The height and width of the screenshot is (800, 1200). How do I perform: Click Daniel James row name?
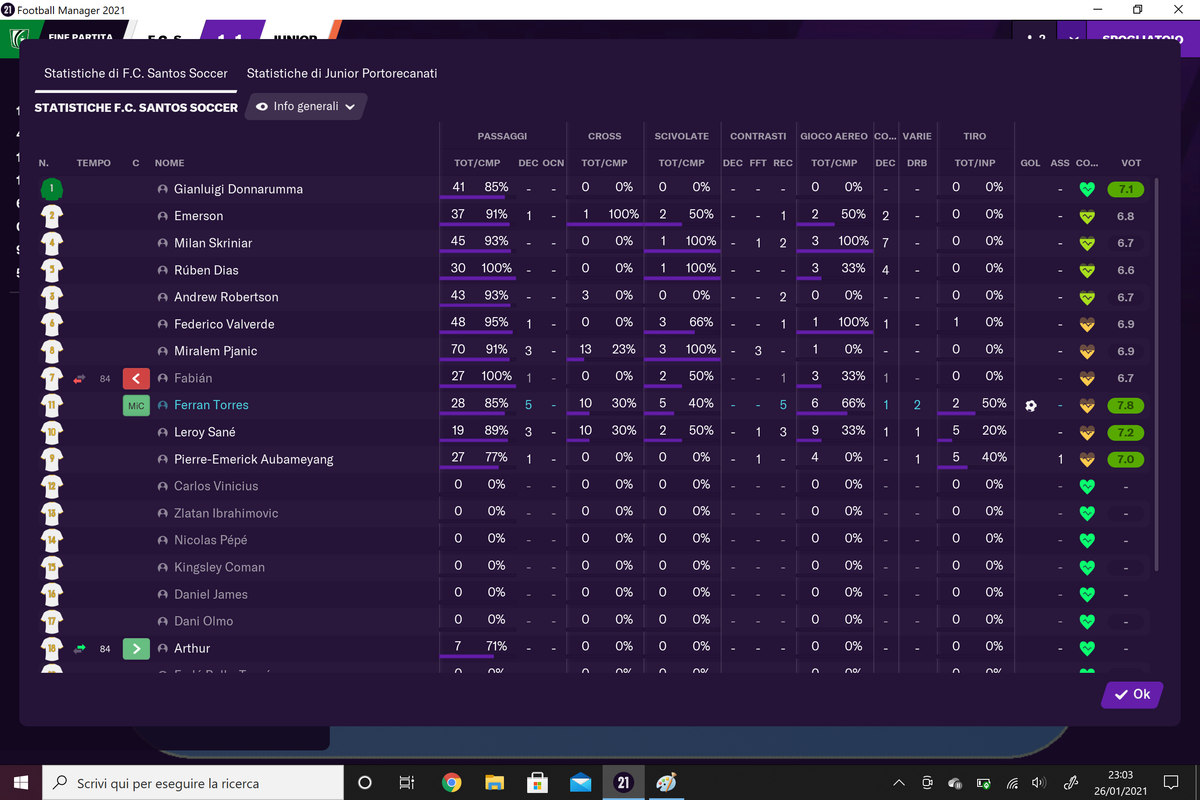click(211, 594)
